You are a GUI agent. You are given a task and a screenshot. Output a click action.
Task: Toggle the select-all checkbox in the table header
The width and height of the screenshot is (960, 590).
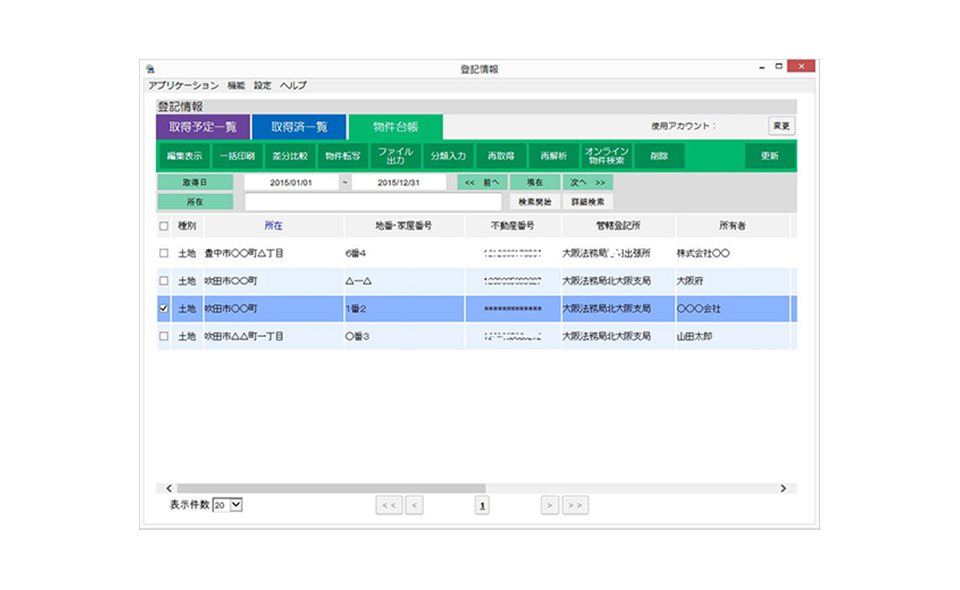coord(164,226)
